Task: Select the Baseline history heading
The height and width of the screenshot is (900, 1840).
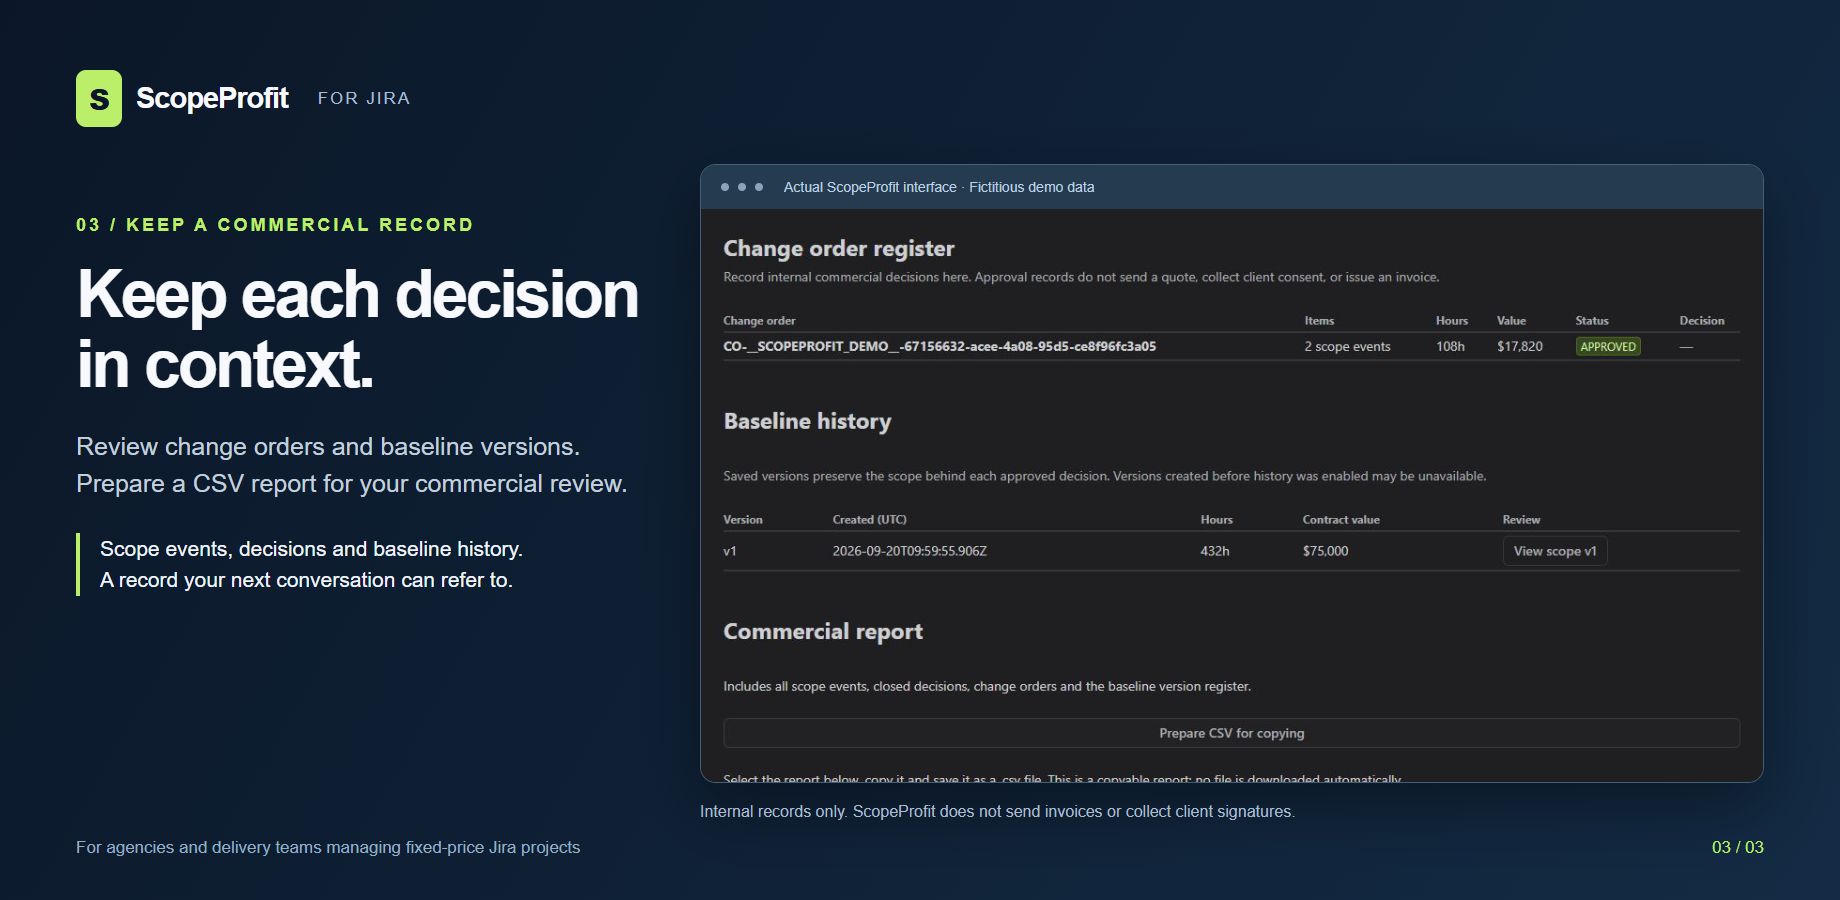Action: point(807,421)
